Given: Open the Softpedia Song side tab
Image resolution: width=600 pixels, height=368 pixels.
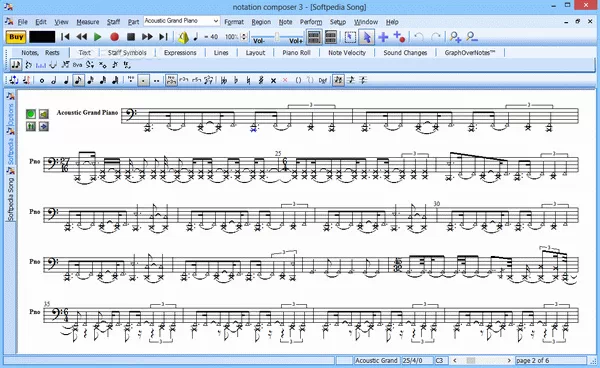Looking at the screenshot, I should pos(11,199).
